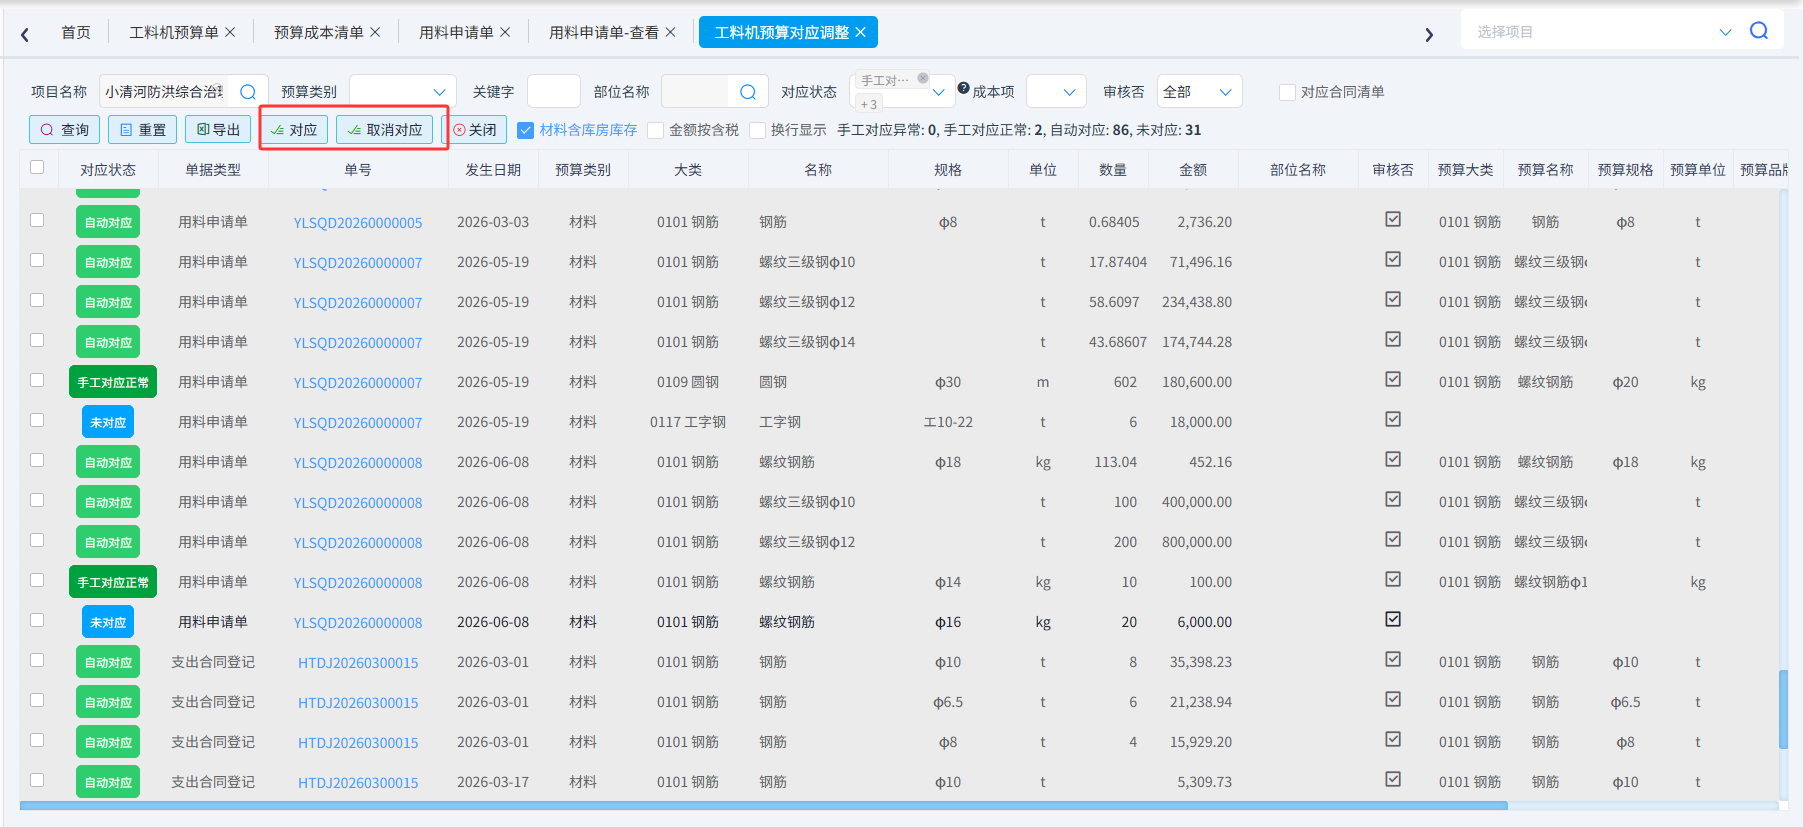The image size is (1803, 827).
Task: Uncheck 材料含库房库存 checkbox
Action: pos(525,130)
